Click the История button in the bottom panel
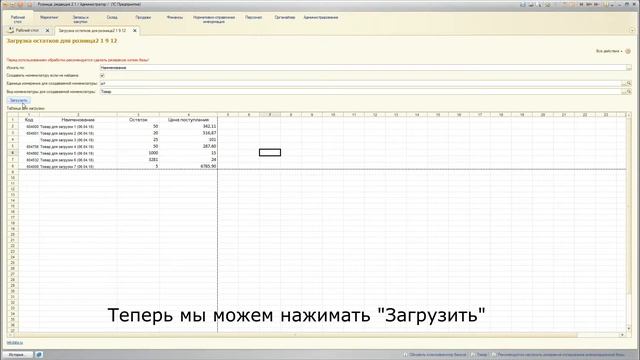 tap(17, 355)
